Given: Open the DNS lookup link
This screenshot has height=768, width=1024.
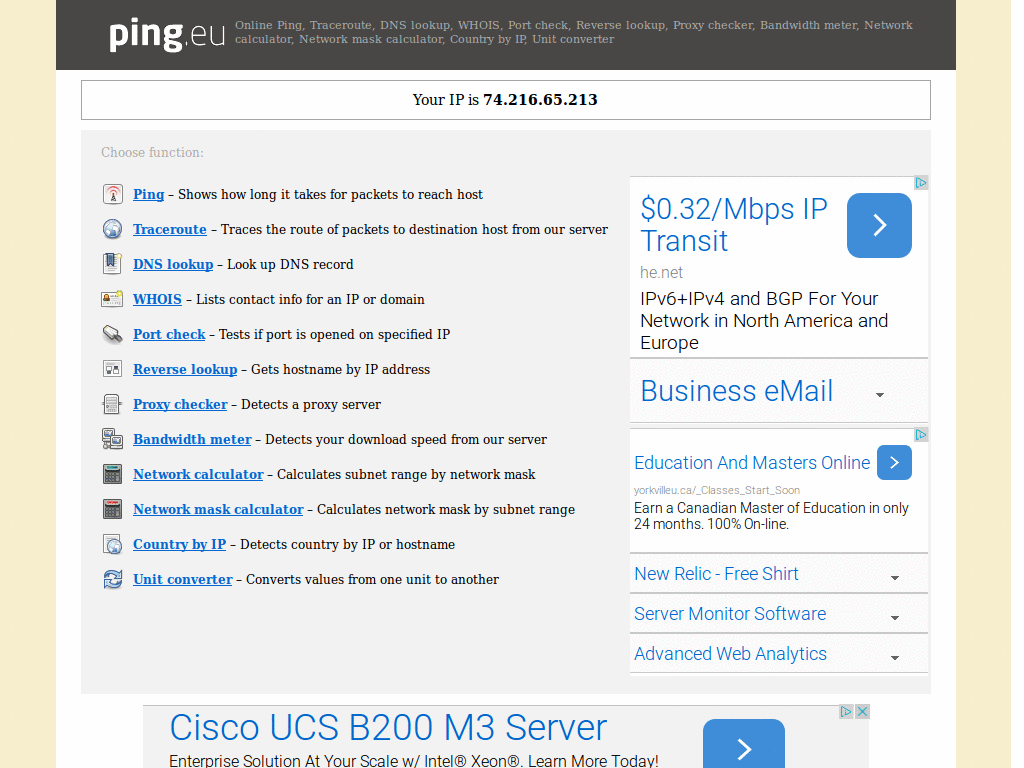Looking at the screenshot, I should (173, 264).
